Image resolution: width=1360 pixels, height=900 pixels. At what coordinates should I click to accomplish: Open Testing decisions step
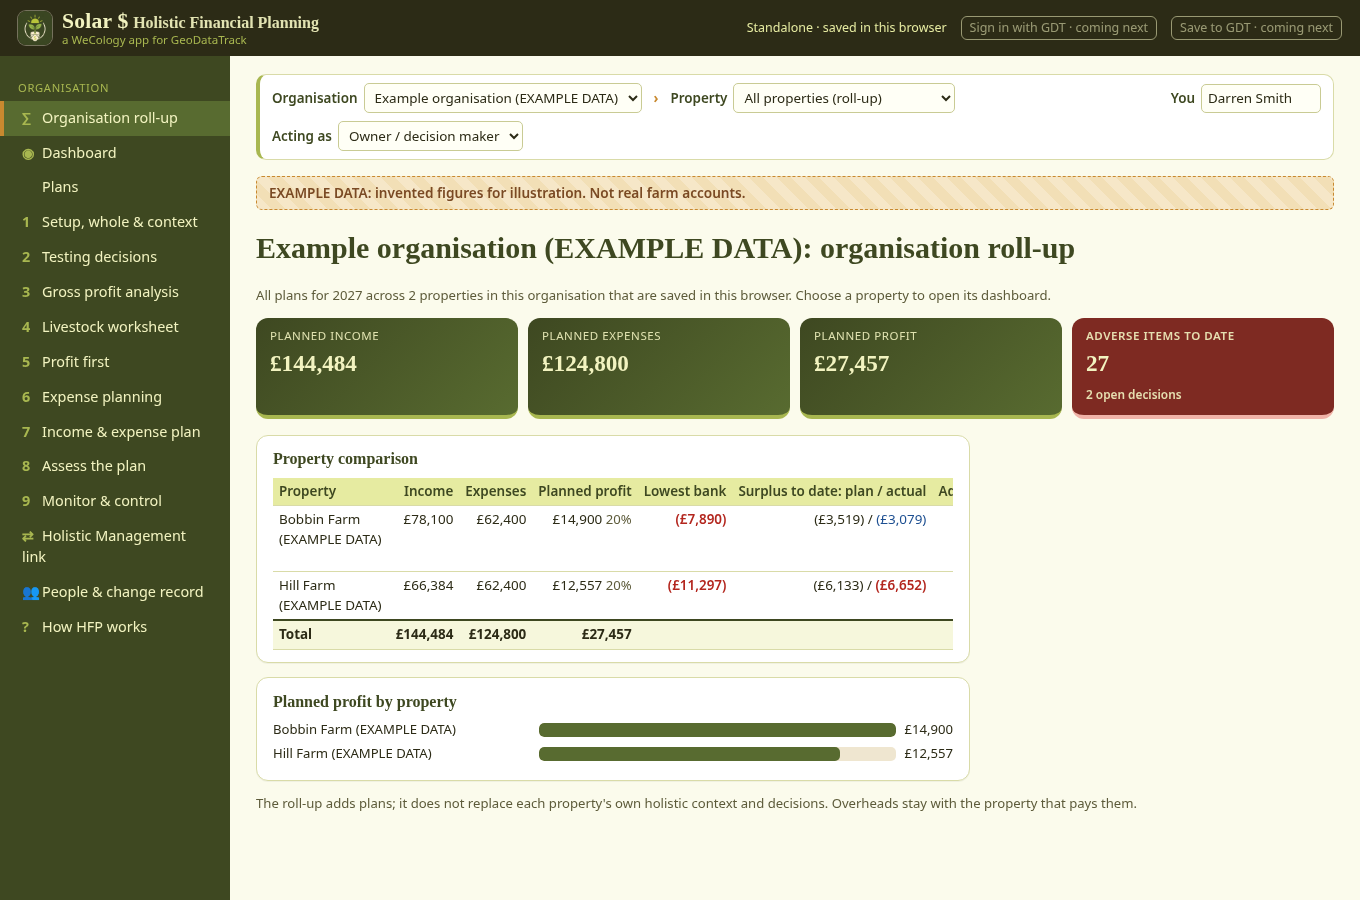(x=115, y=257)
